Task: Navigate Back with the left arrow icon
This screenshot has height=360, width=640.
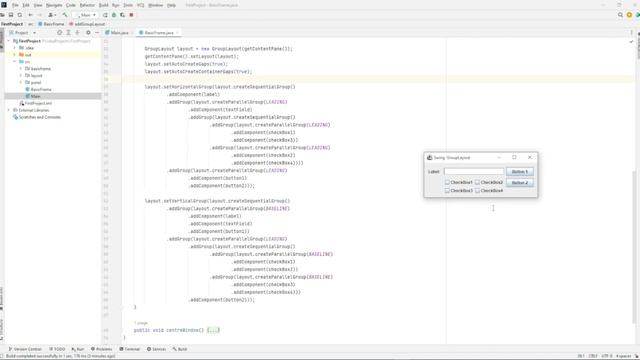Action: click(x=31, y=15)
